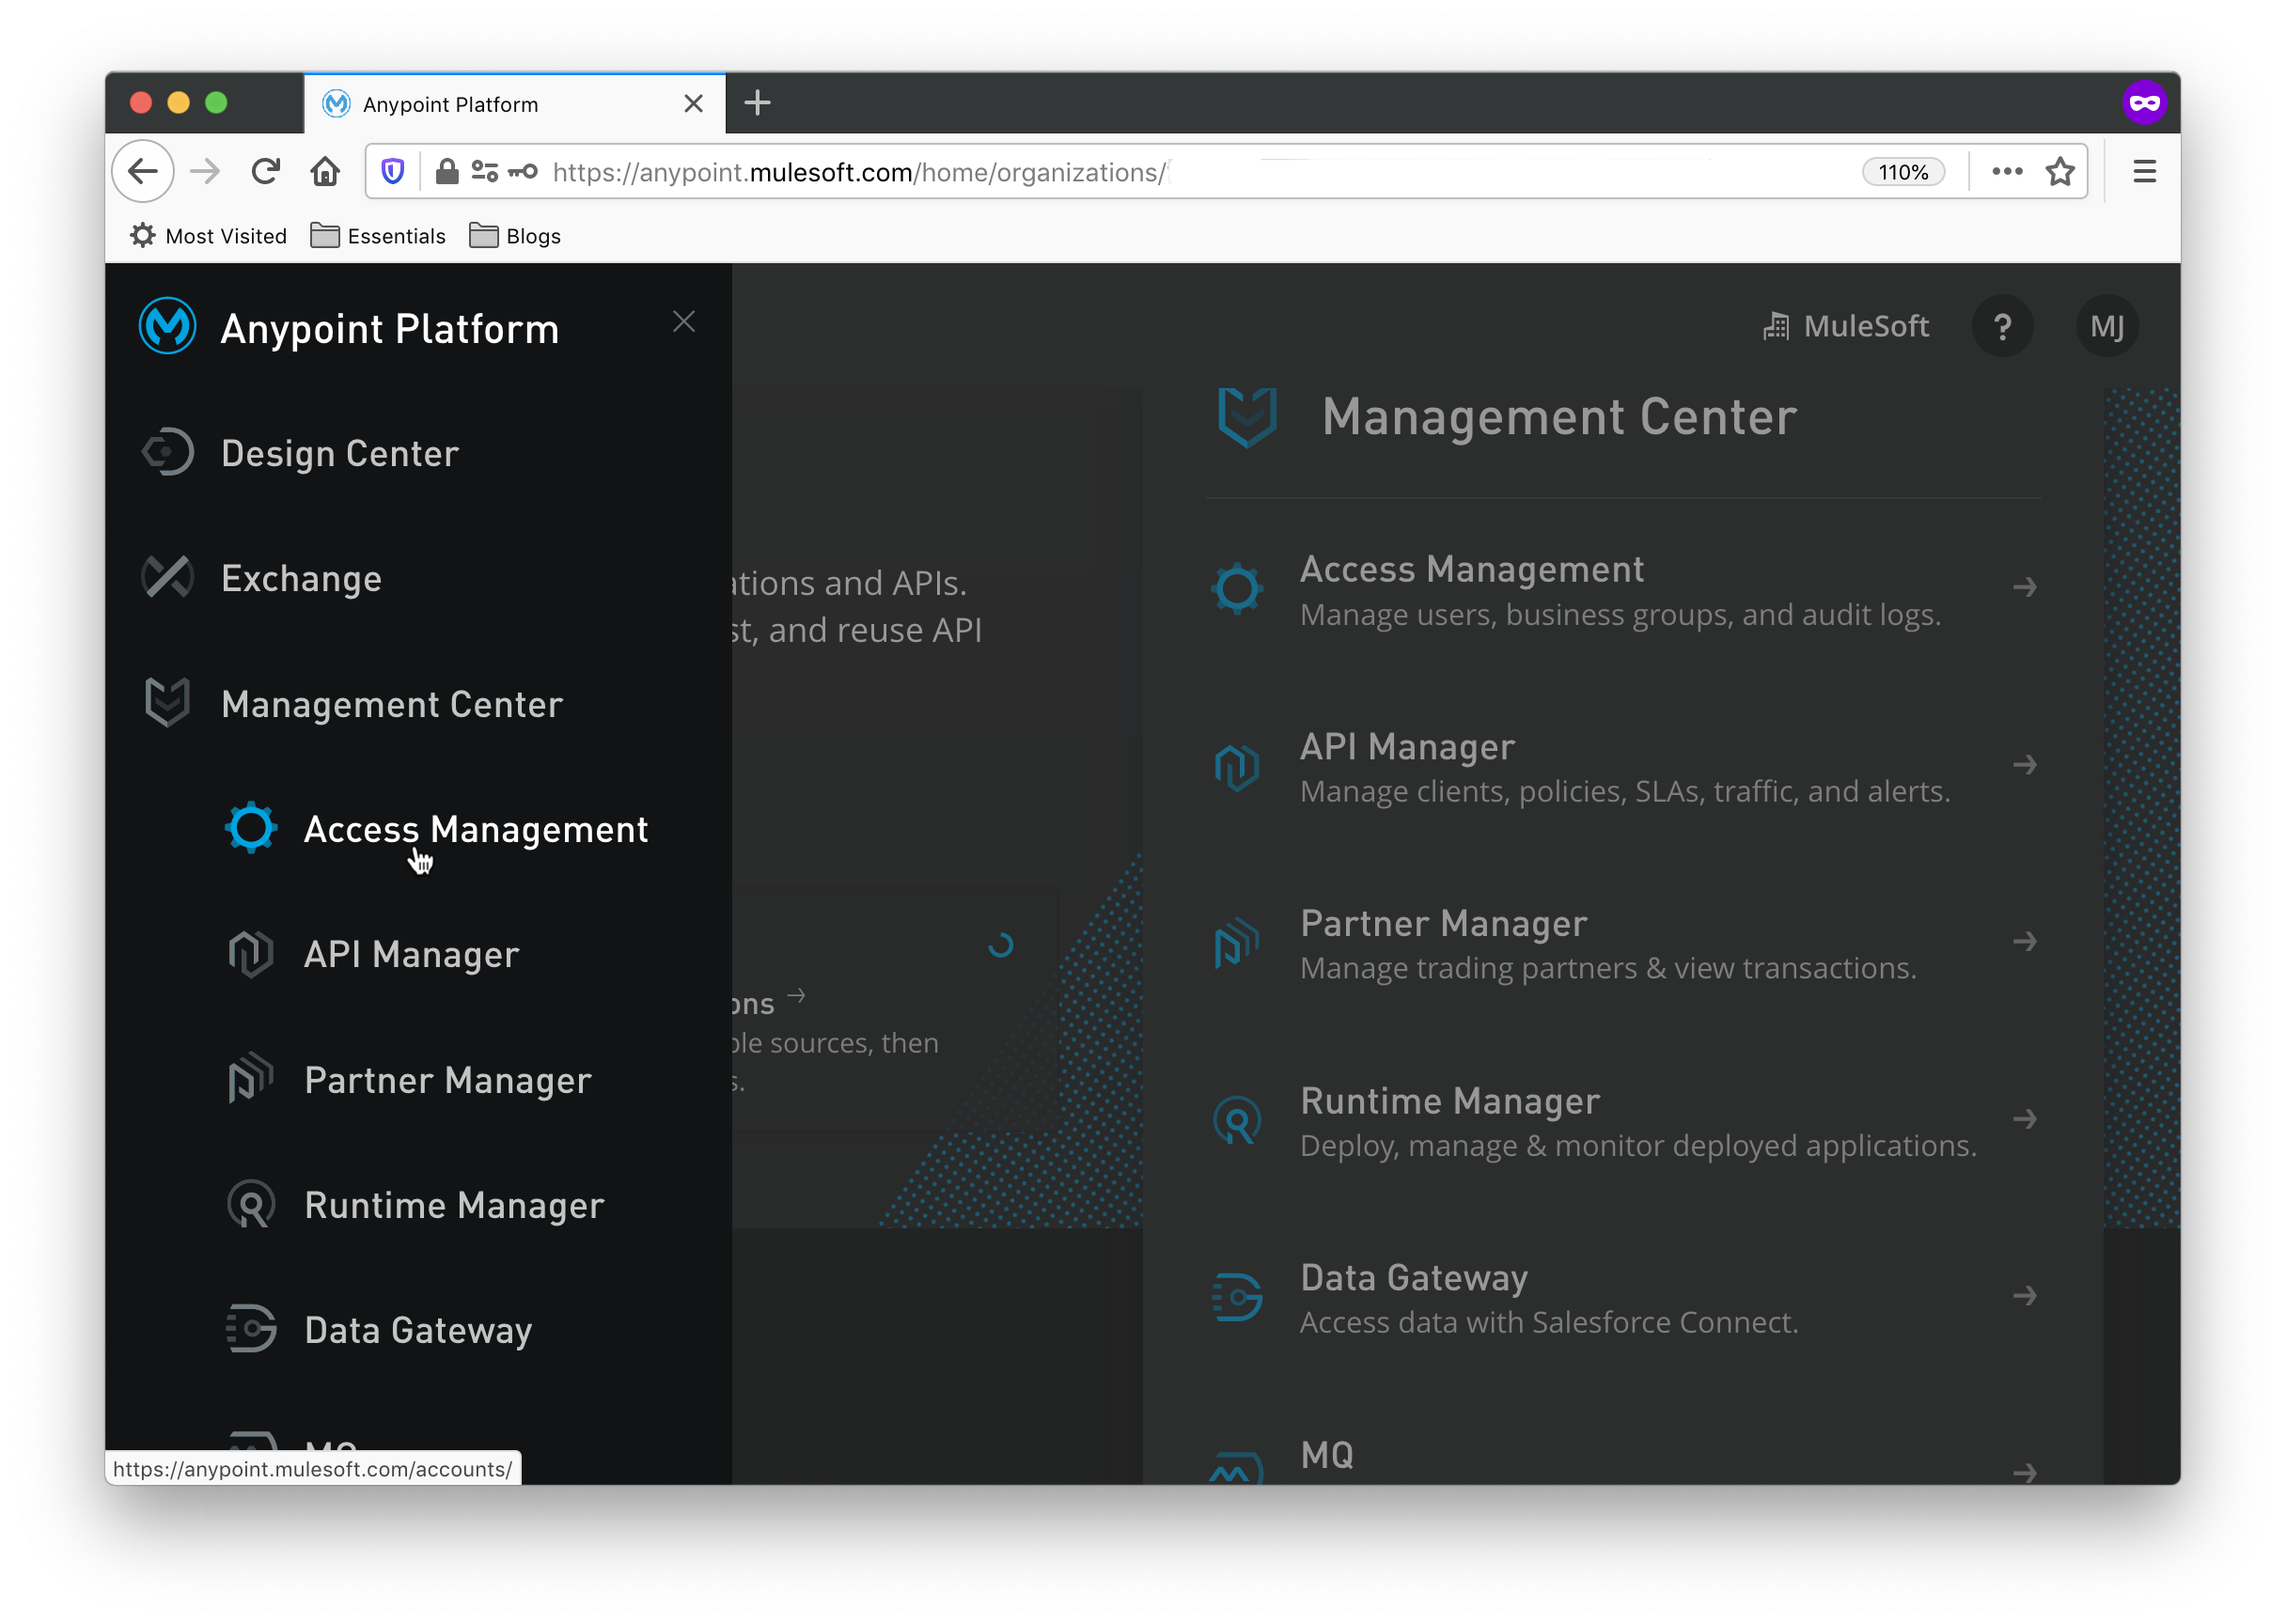Reload the page with browser refresh button

265,172
